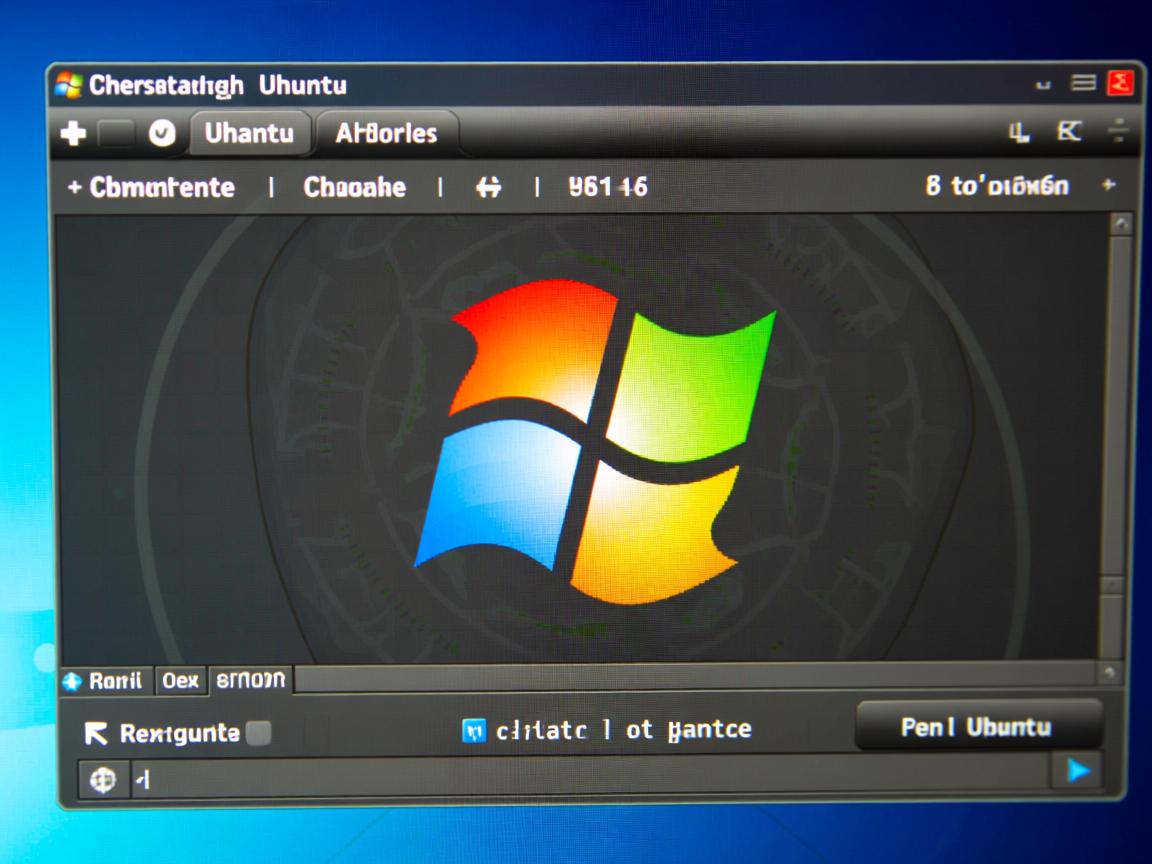Click the Windows flag icon in title bar
1152x864 pixels.
[69, 85]
